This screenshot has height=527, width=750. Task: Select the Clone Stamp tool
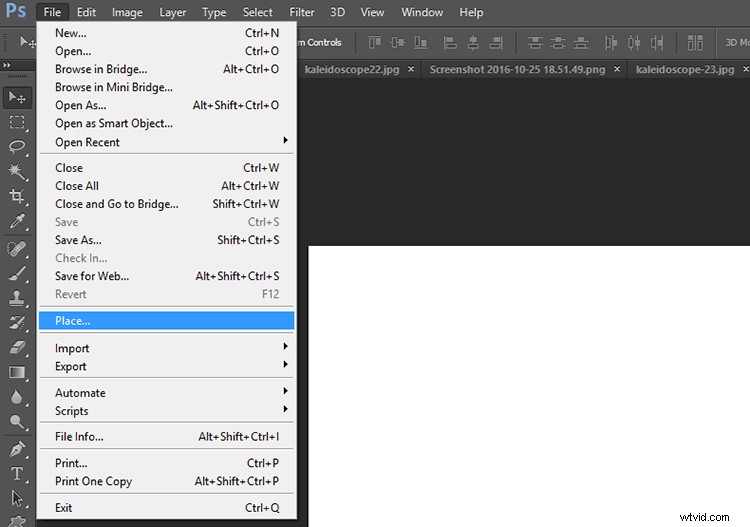[17, 297]
